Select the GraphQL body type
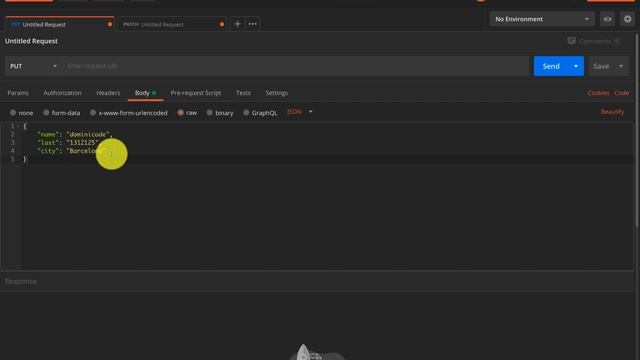The image size is (640, 360). pyautogui.click(x=246, y=112)
